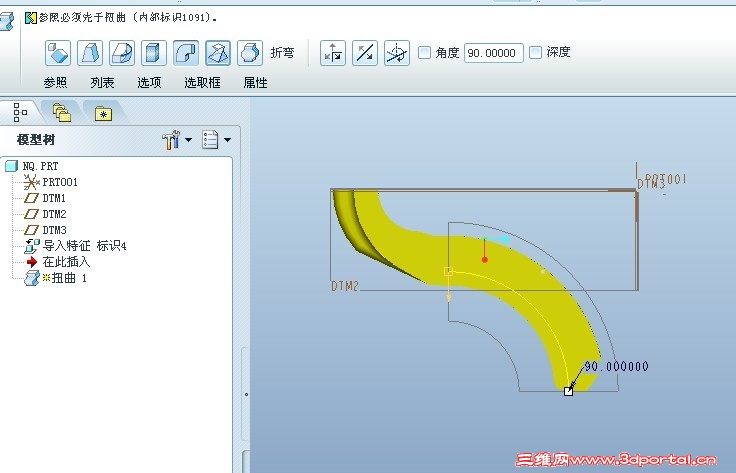Open the model tree settings hammer icon
The image size is (736, 473).
171,139
